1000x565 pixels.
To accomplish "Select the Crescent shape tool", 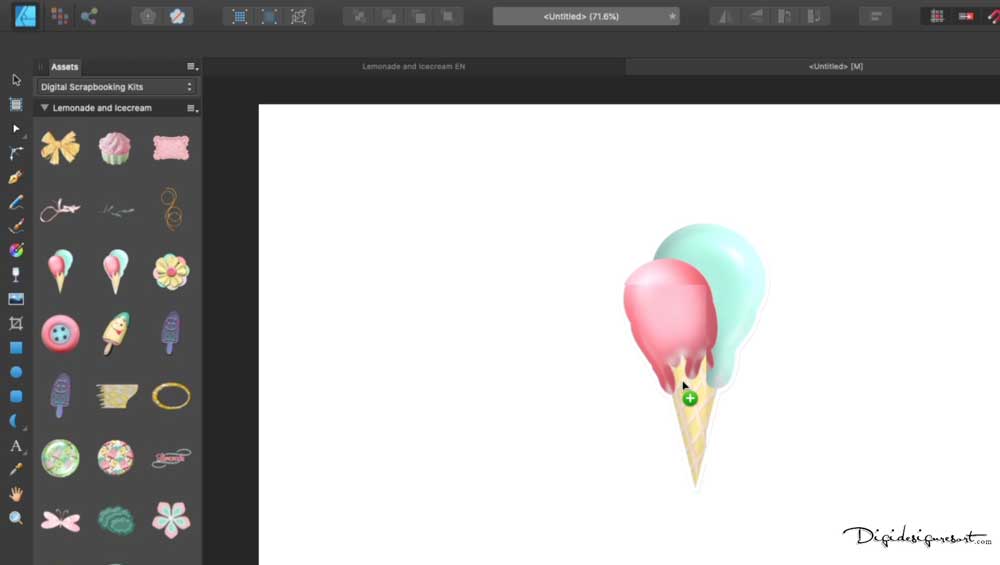I will click(16, 421).
